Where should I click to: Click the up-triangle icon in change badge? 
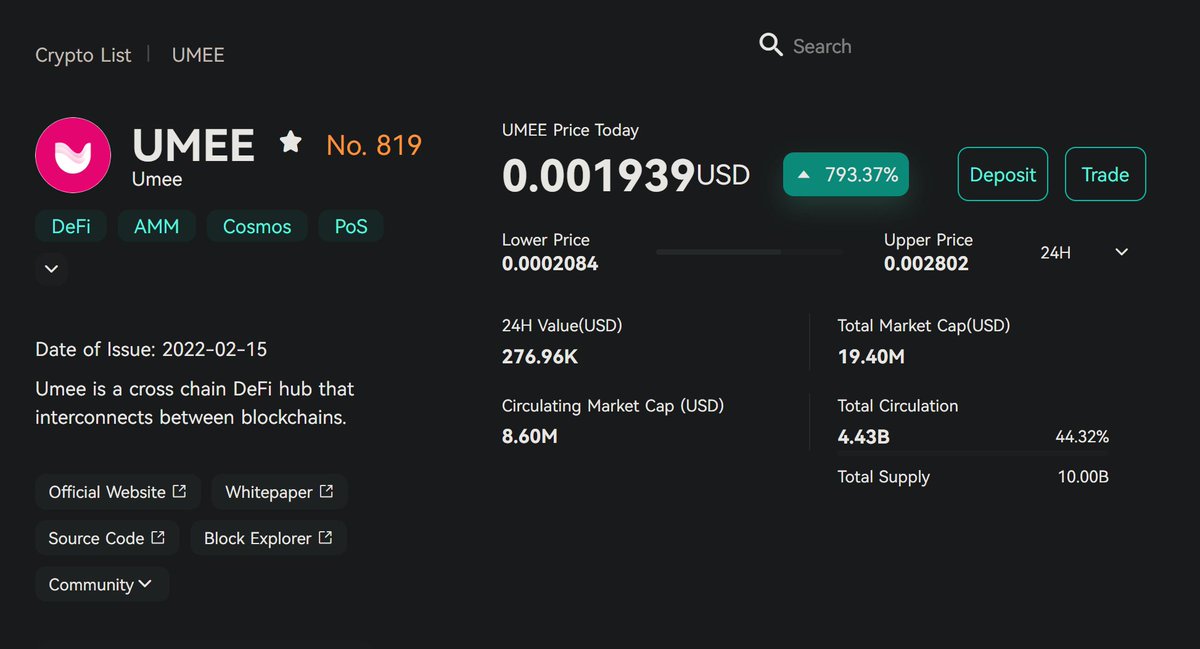click(803, 175)
